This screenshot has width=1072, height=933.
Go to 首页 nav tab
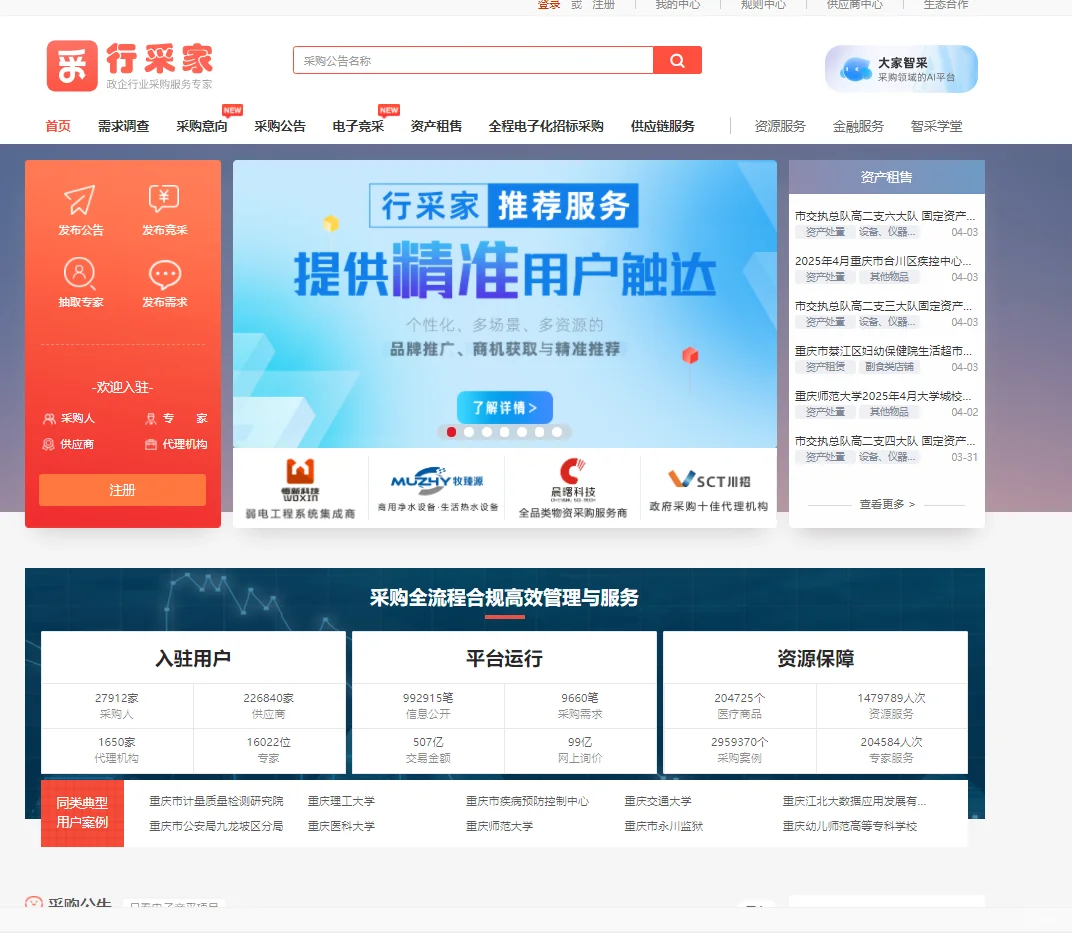coord(58,126)
